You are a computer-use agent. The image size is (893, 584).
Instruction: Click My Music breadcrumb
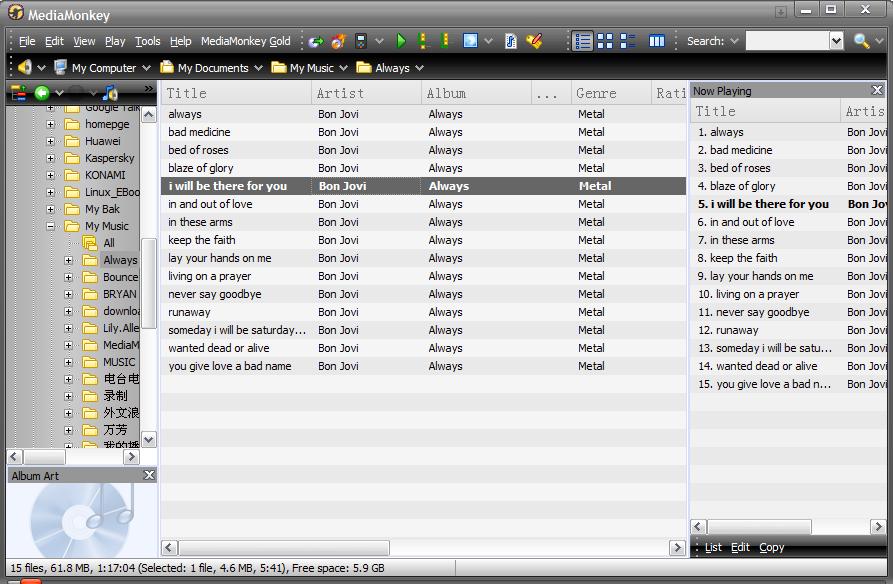click(x=303, y=68)
